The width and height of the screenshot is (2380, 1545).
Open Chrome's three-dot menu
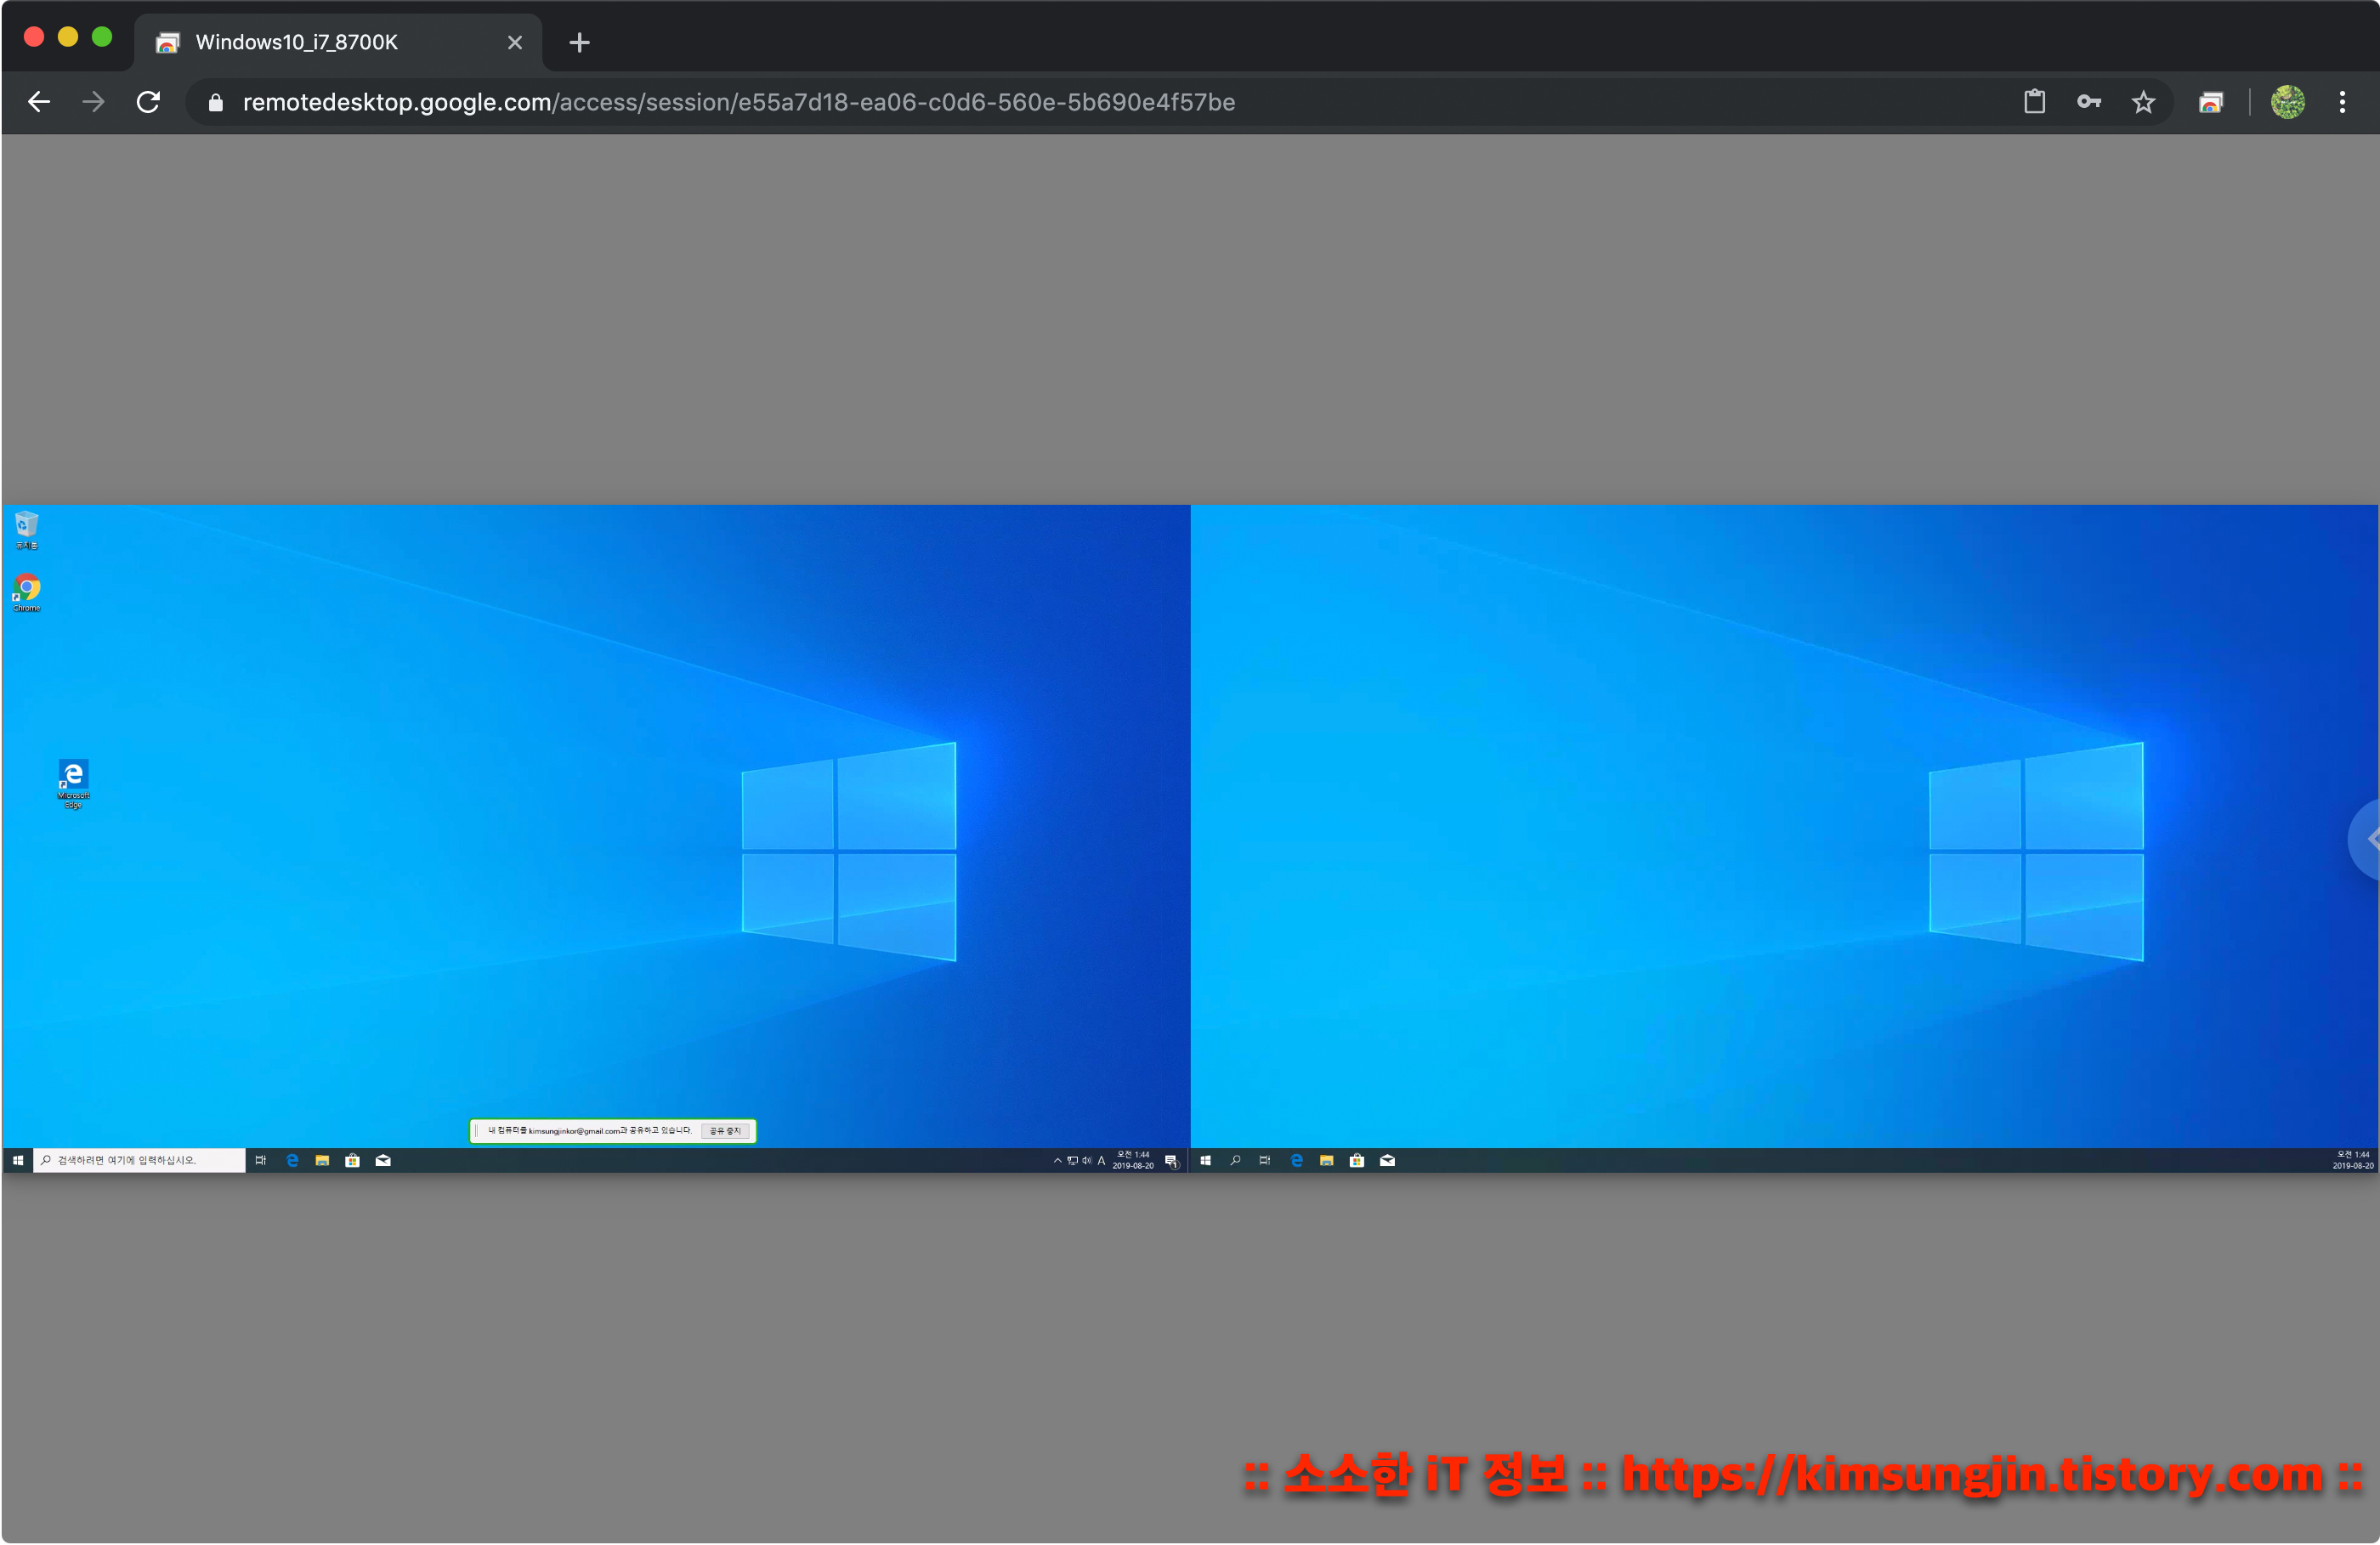(2342, 102)
